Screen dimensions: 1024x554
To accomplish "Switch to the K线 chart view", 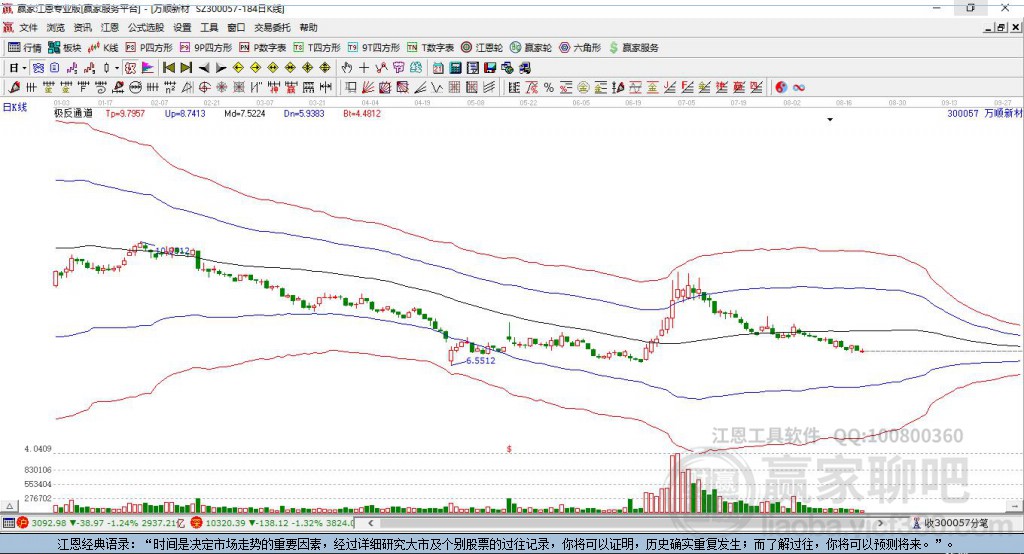I will click(103, 48).
